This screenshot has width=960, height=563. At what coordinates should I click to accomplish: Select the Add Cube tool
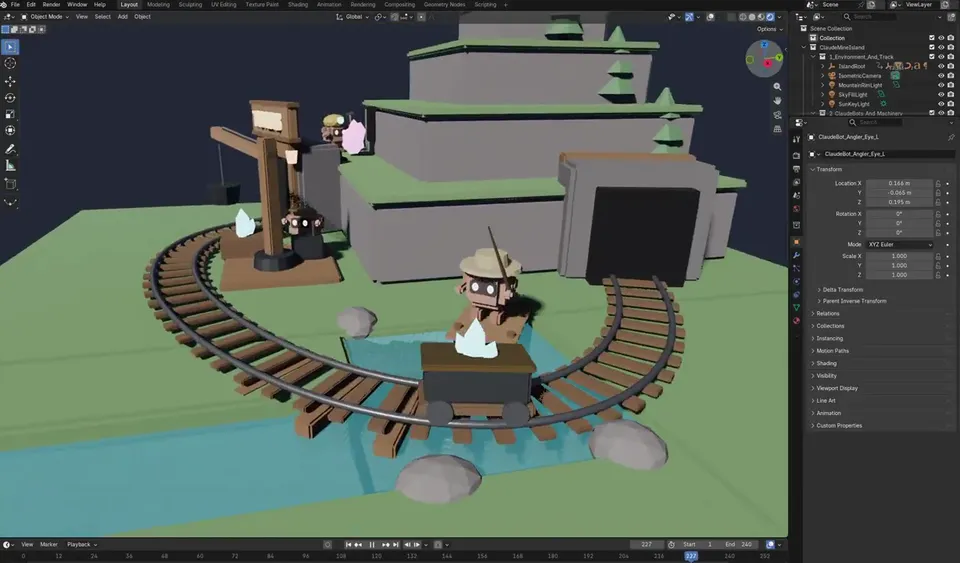tap(10, 184)
